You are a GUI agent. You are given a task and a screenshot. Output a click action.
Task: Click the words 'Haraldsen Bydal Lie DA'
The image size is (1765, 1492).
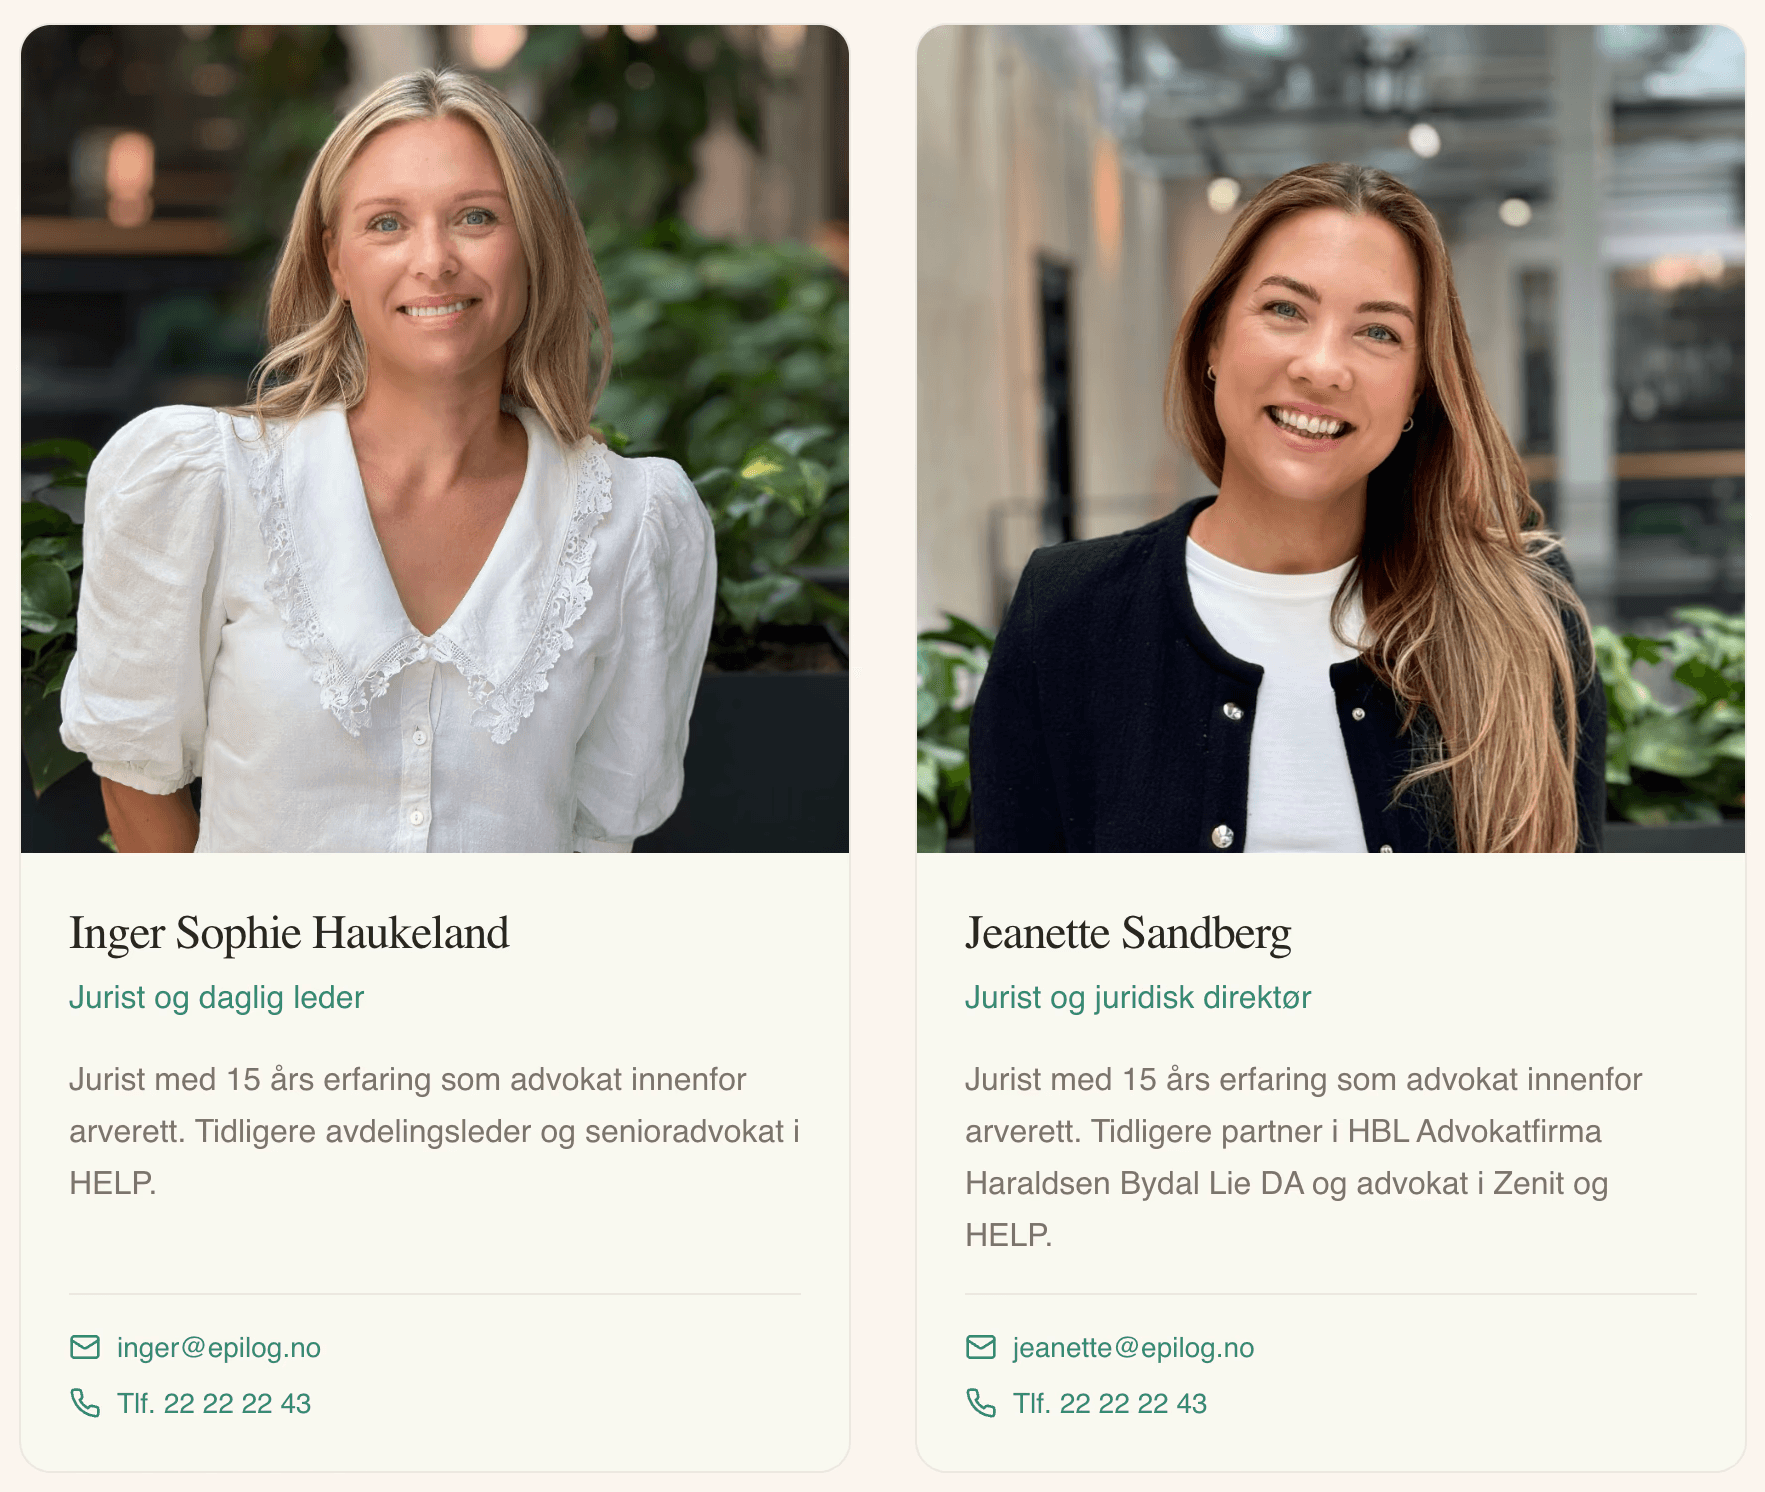(x=1134, y=1184)
